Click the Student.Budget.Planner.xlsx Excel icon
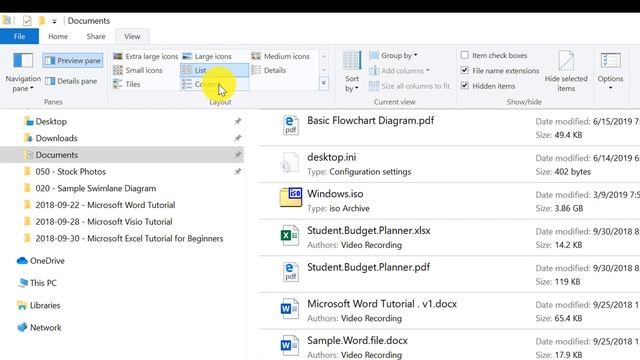640x360 pixels. point(289,235)
